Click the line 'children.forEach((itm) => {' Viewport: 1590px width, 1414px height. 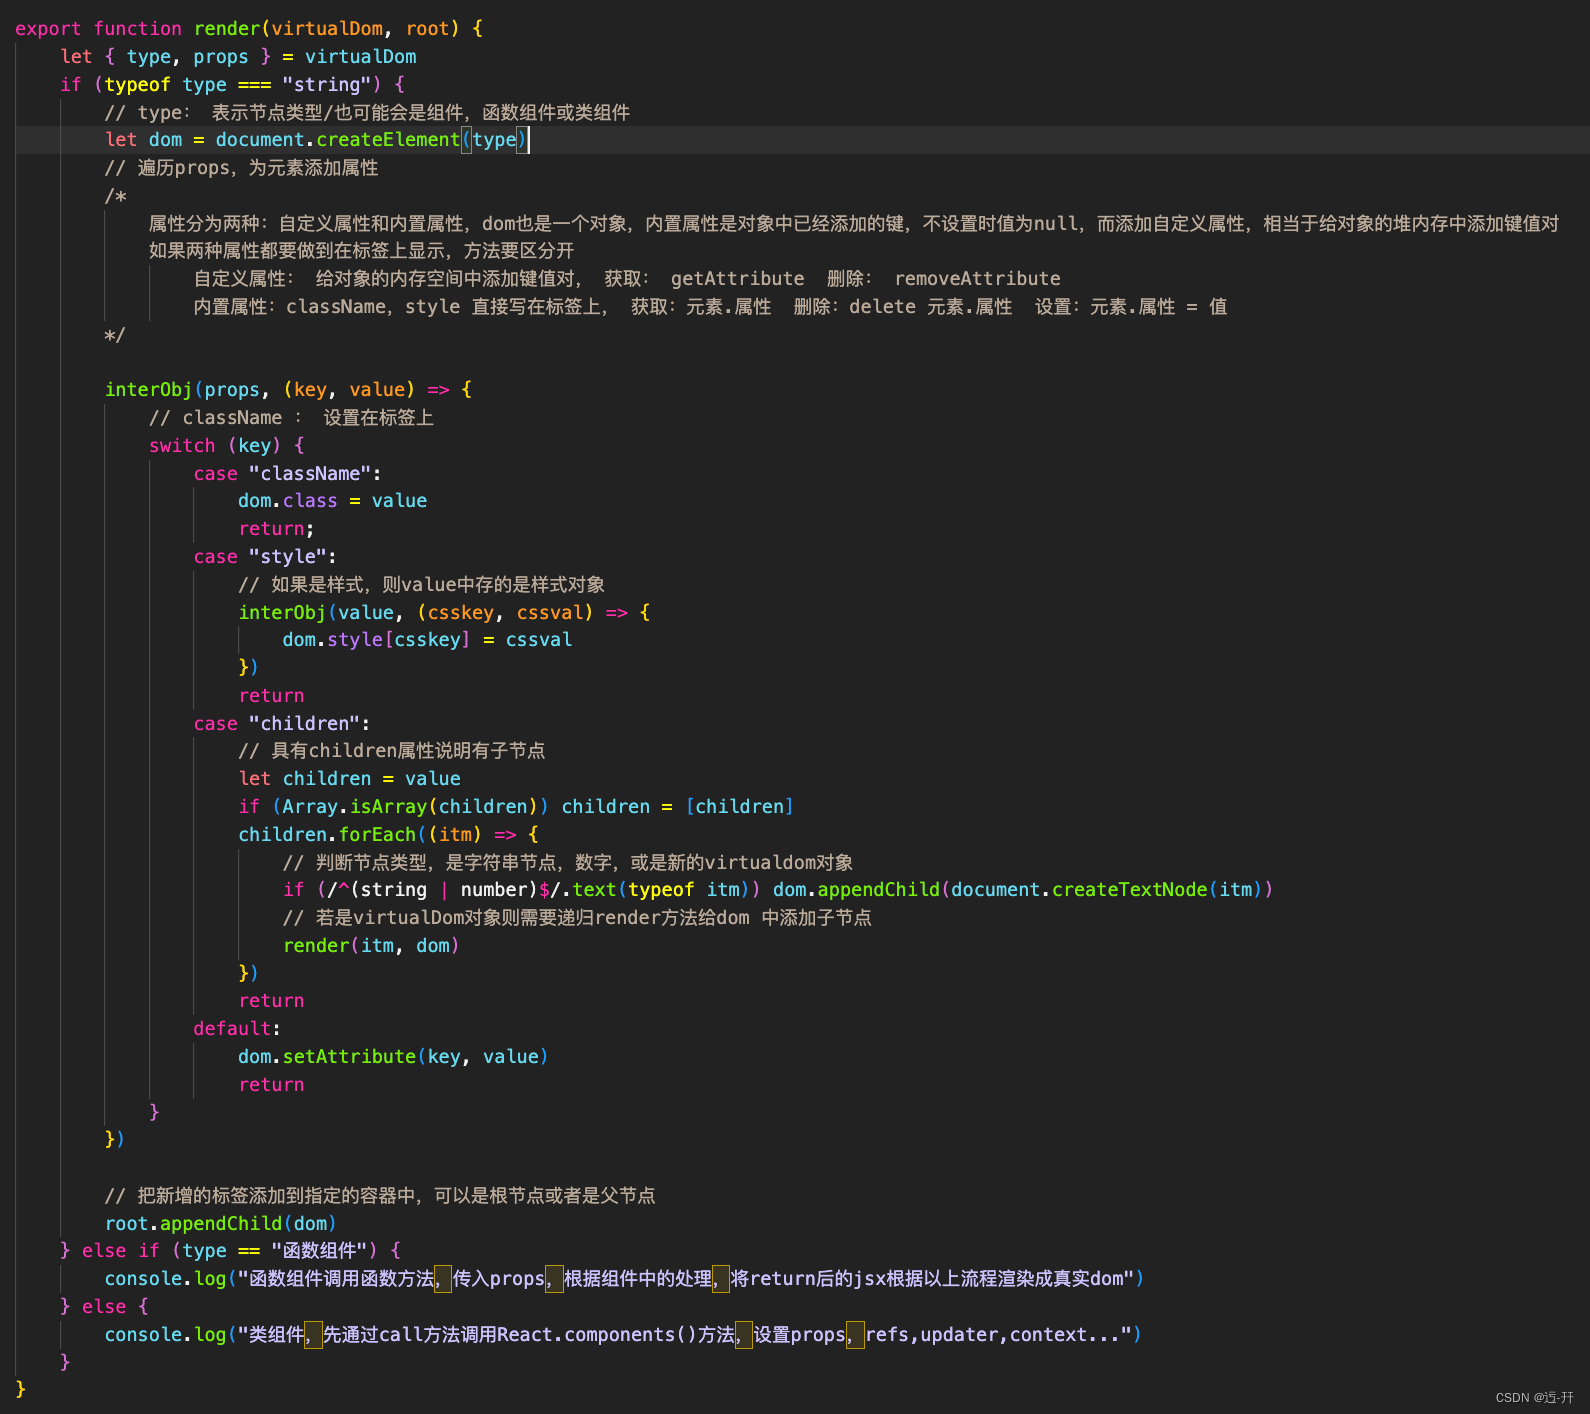point(388,835)
